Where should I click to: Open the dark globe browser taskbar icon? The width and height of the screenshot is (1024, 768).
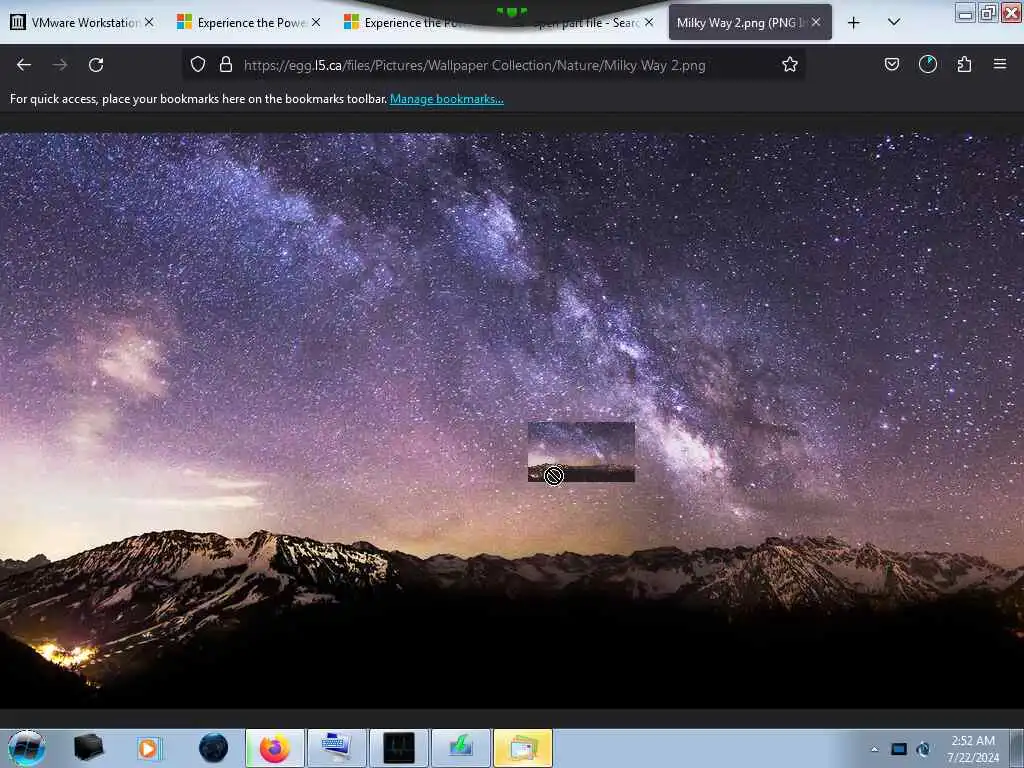click(214, 748)
